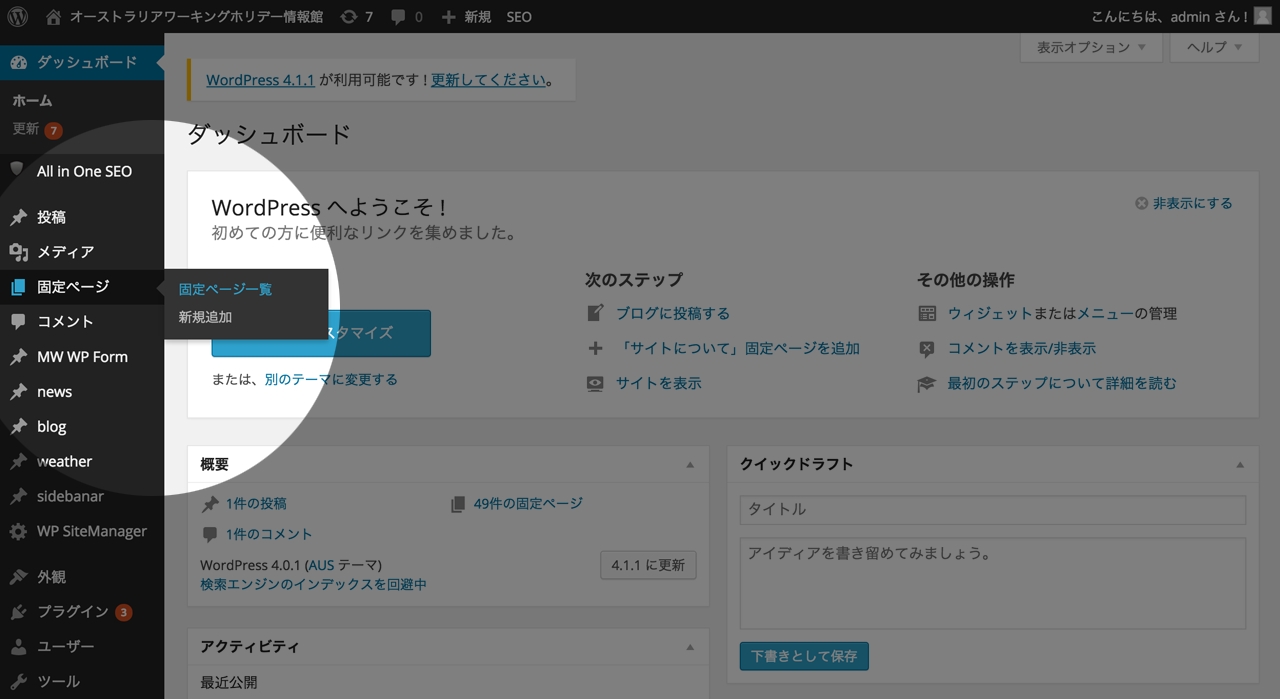Open the 1件の投稿 link

pos(256,503)
